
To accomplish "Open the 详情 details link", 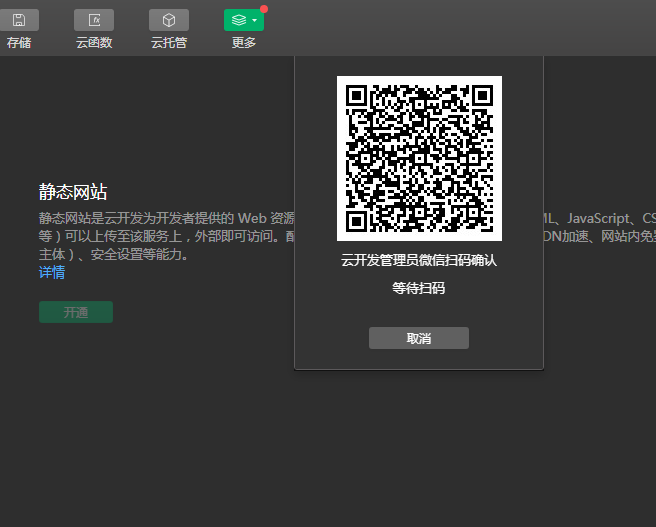I will pos(52,272).
